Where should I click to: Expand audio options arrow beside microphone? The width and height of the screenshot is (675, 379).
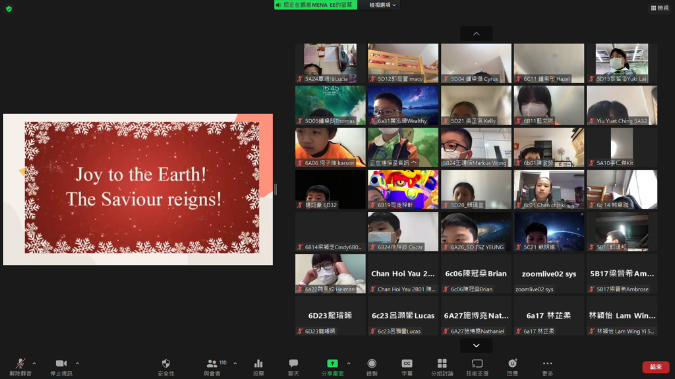[34, 363]
